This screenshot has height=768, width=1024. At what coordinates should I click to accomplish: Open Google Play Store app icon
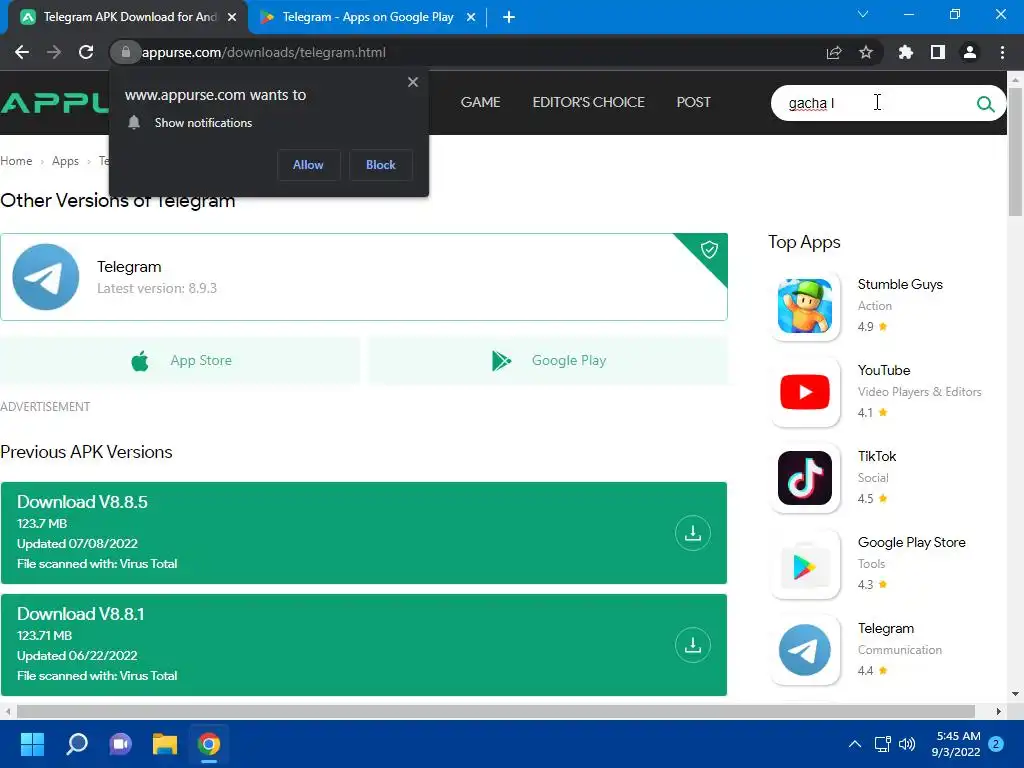(805, 564)
